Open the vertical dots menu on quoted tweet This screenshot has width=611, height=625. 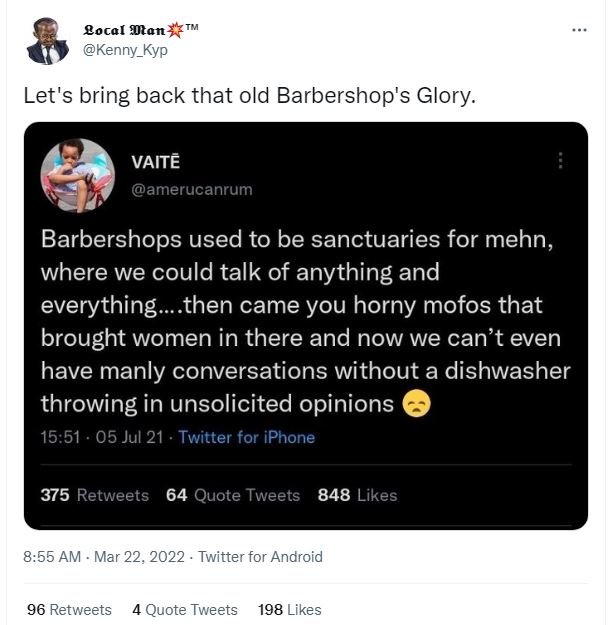[560, 161]
